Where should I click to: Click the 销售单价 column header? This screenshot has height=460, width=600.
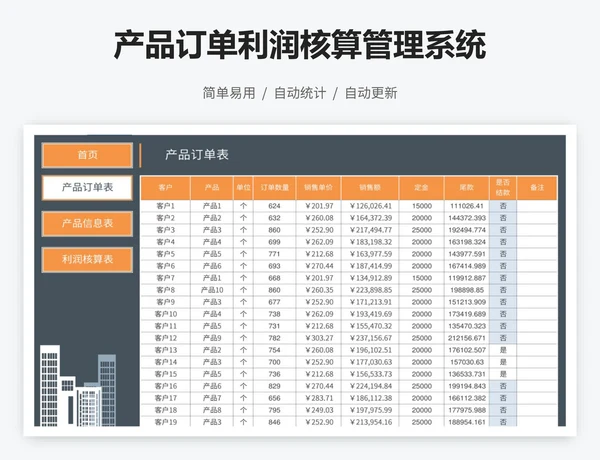click(318, 188)
